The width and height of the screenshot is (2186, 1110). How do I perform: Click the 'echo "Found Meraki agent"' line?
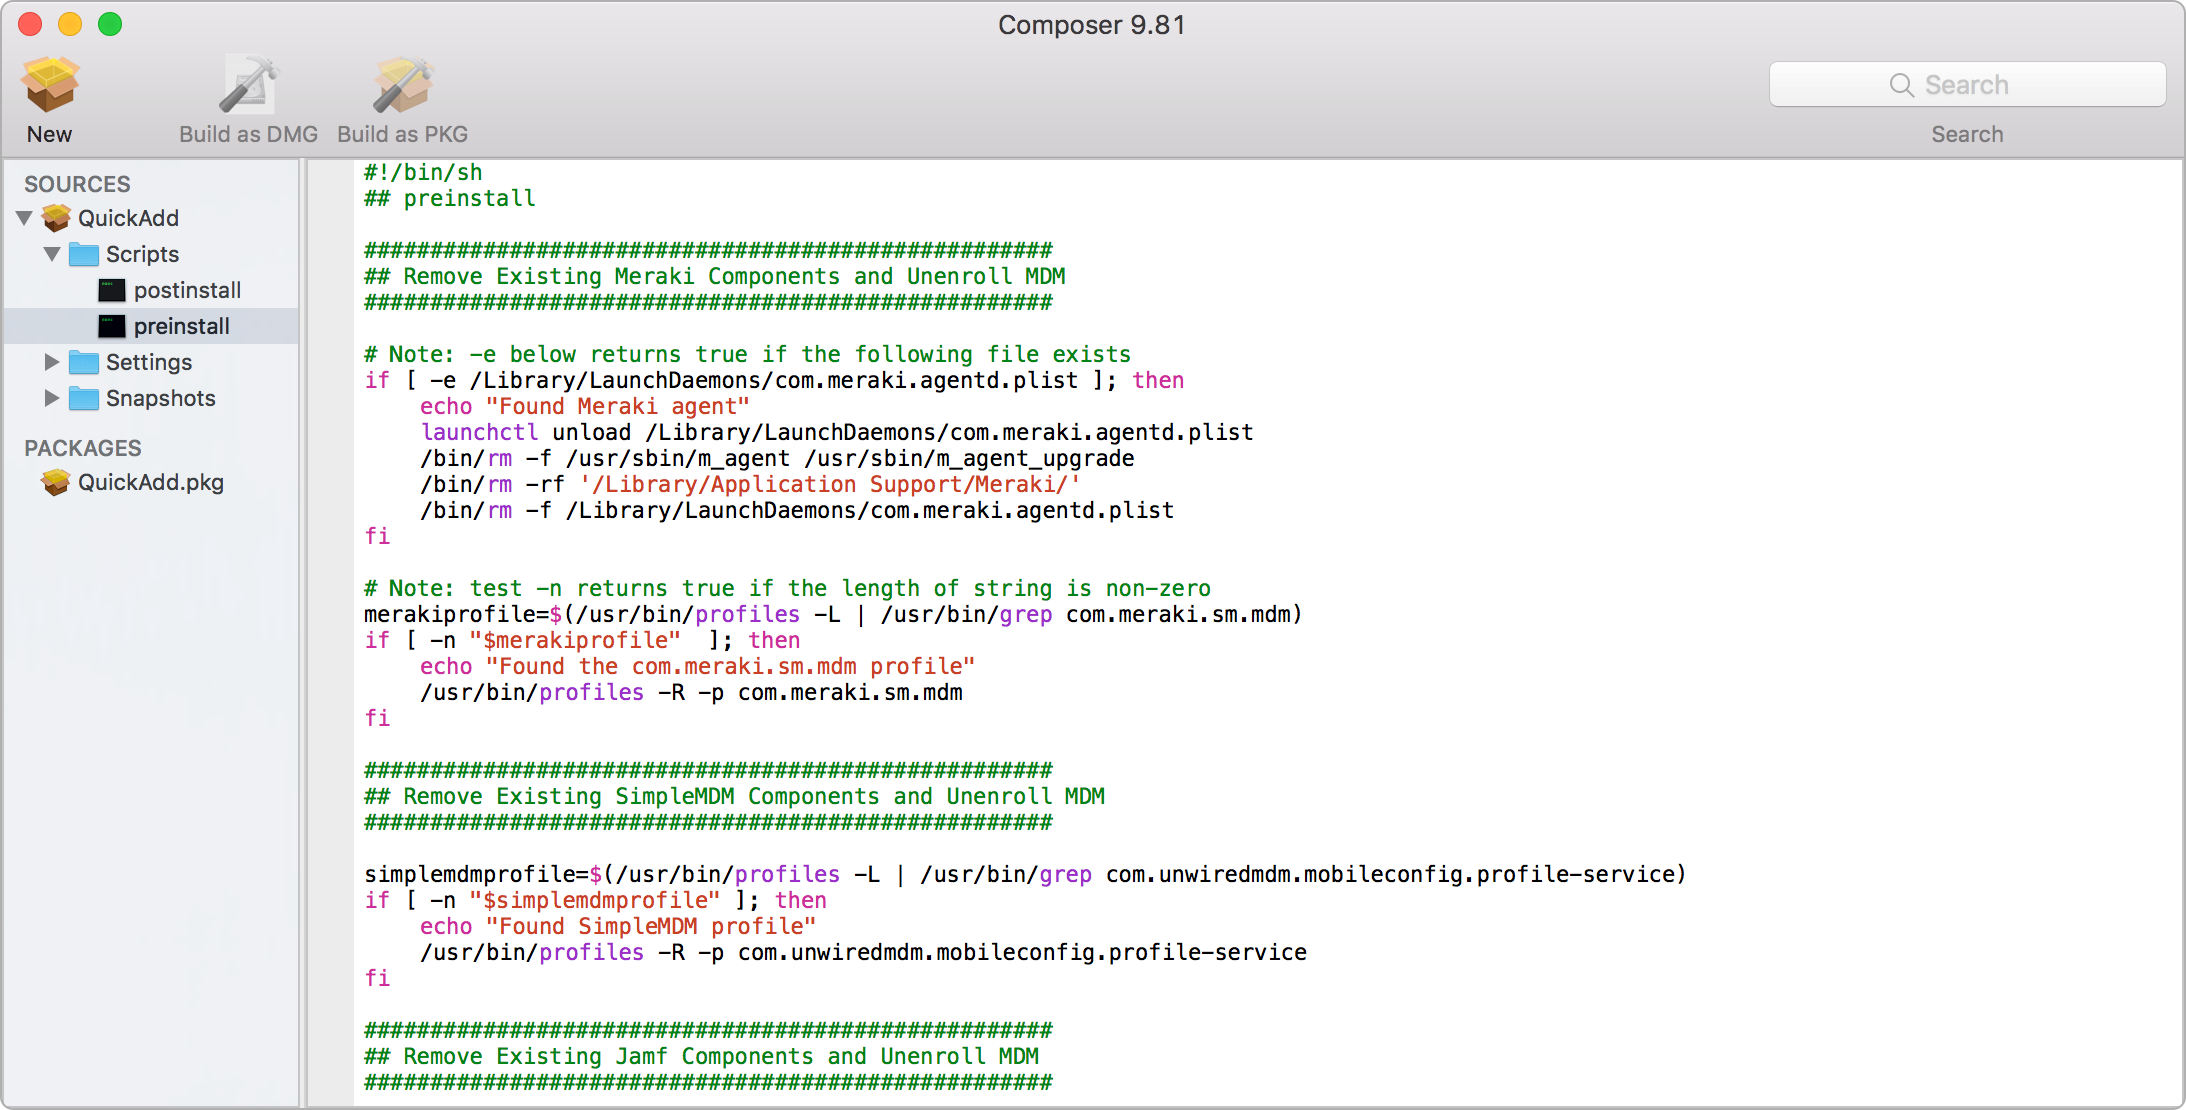click(x=585, y=406)
